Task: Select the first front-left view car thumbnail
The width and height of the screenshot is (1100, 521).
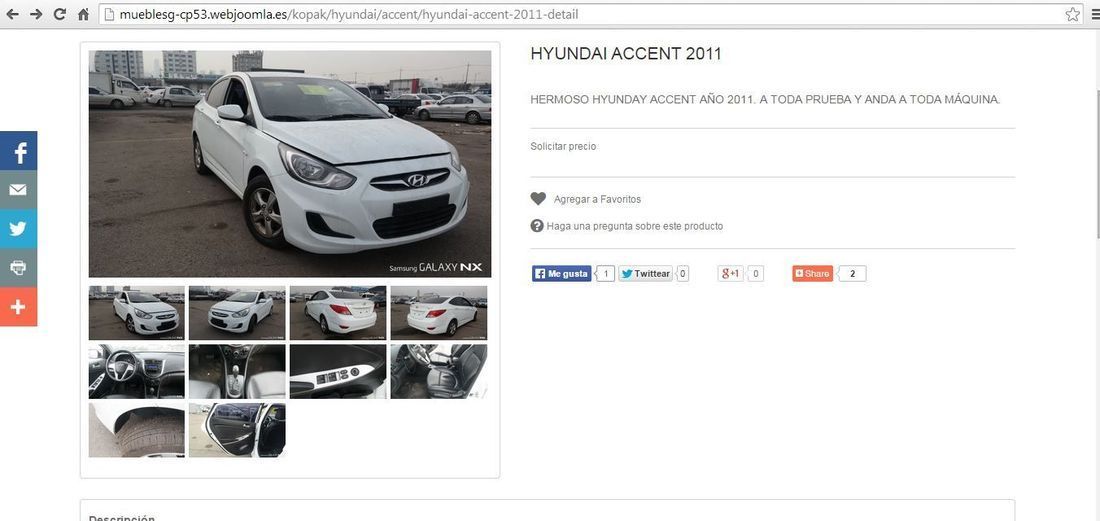Action: (x=136, y=313)
